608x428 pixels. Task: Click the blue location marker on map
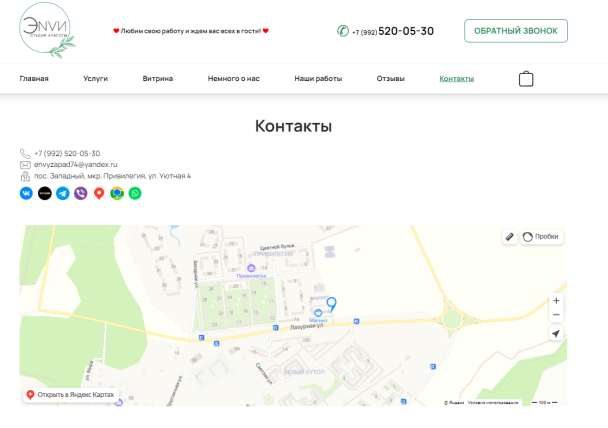coord(332,303)
